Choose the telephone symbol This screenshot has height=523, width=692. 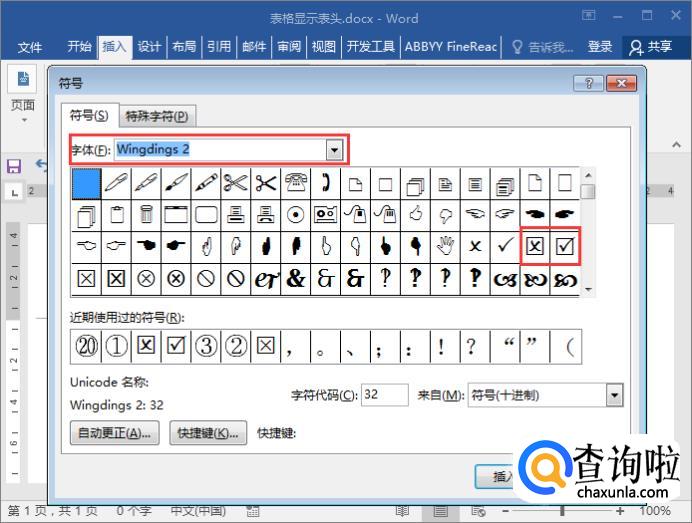[296, 182]
